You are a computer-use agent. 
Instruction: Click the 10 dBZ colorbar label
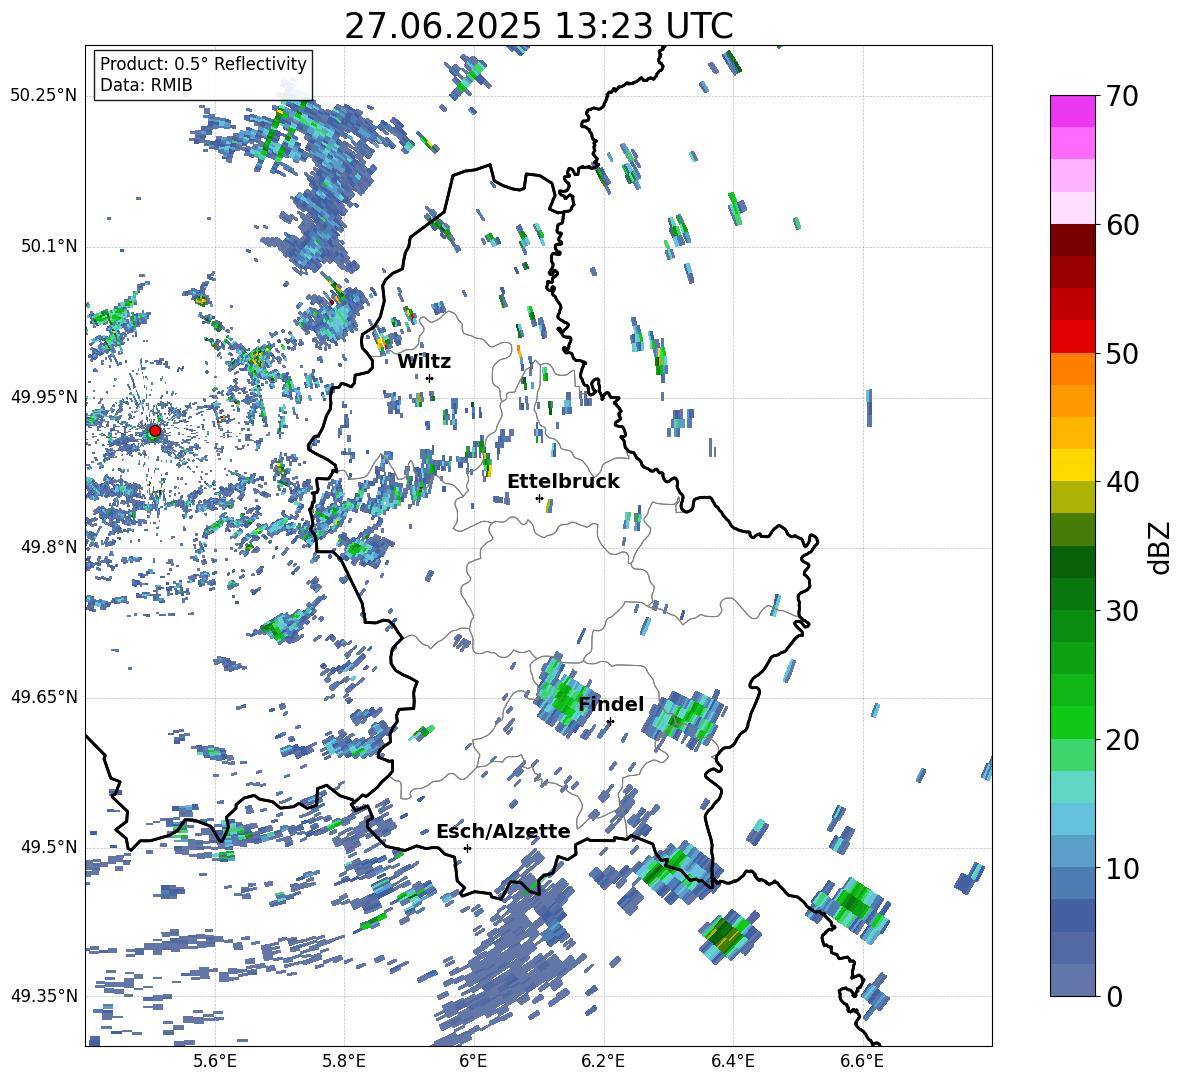(x=1122, y=868)
